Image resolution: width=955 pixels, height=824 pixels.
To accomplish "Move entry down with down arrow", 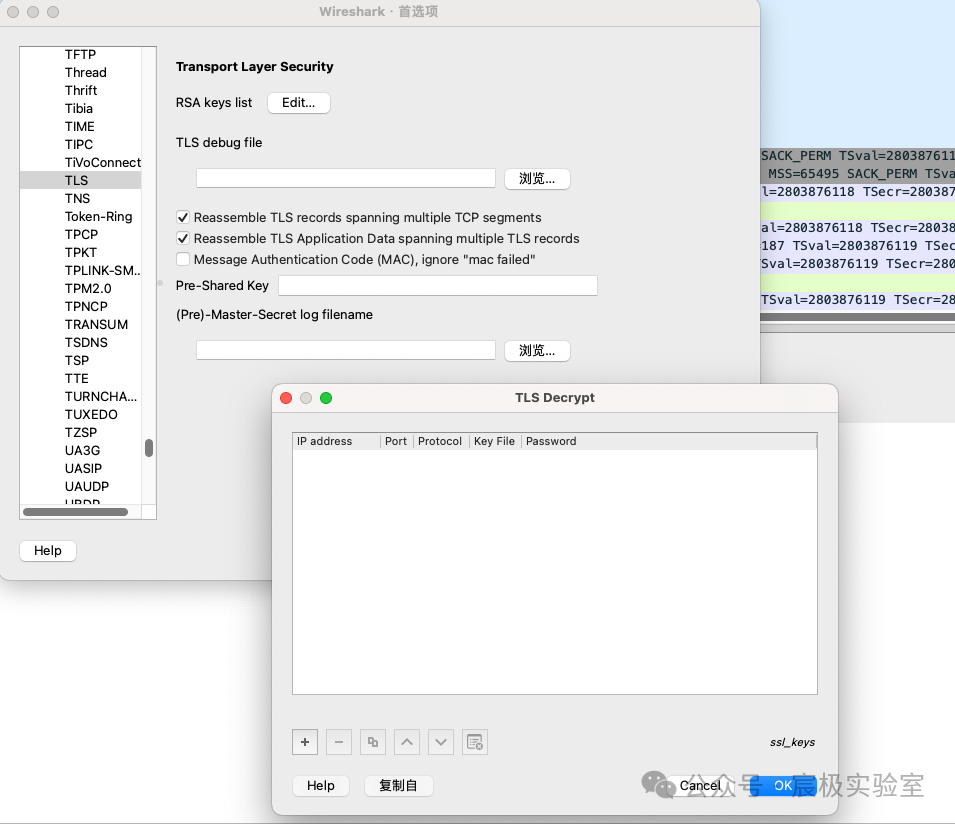I will [441, 742].
